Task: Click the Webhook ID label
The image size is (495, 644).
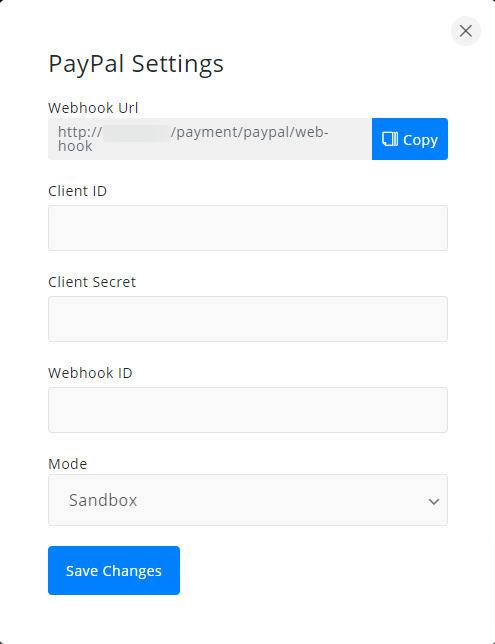Action: [x=90, y=373]
